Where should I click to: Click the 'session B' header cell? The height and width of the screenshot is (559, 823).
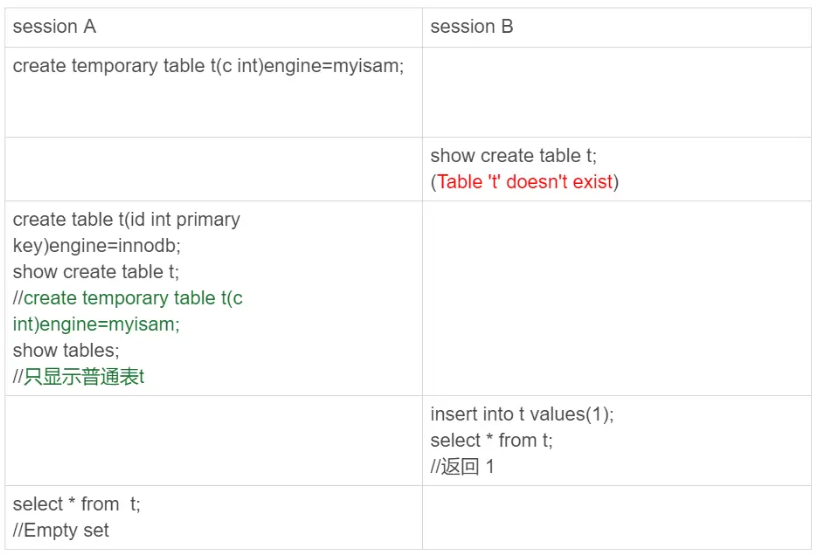click(x=617, y=27)
